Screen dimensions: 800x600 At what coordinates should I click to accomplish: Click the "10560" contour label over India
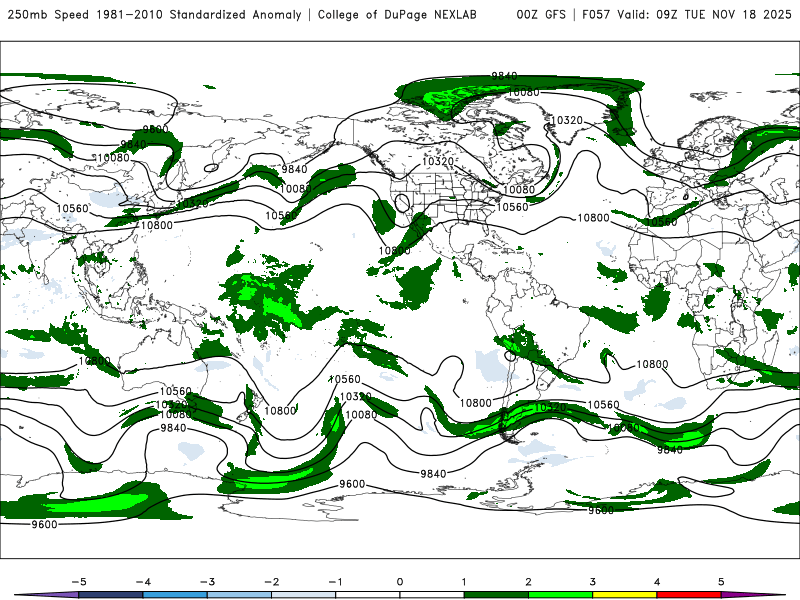pyautogui.click(x=72, y=208)
